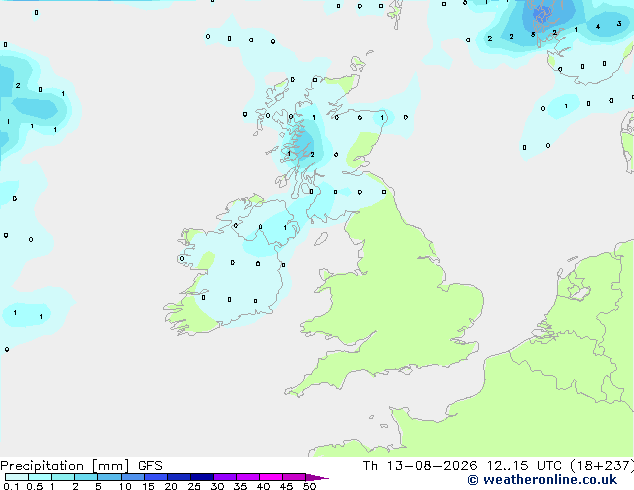Click the '0.1' legend scale label

[11, 486]
